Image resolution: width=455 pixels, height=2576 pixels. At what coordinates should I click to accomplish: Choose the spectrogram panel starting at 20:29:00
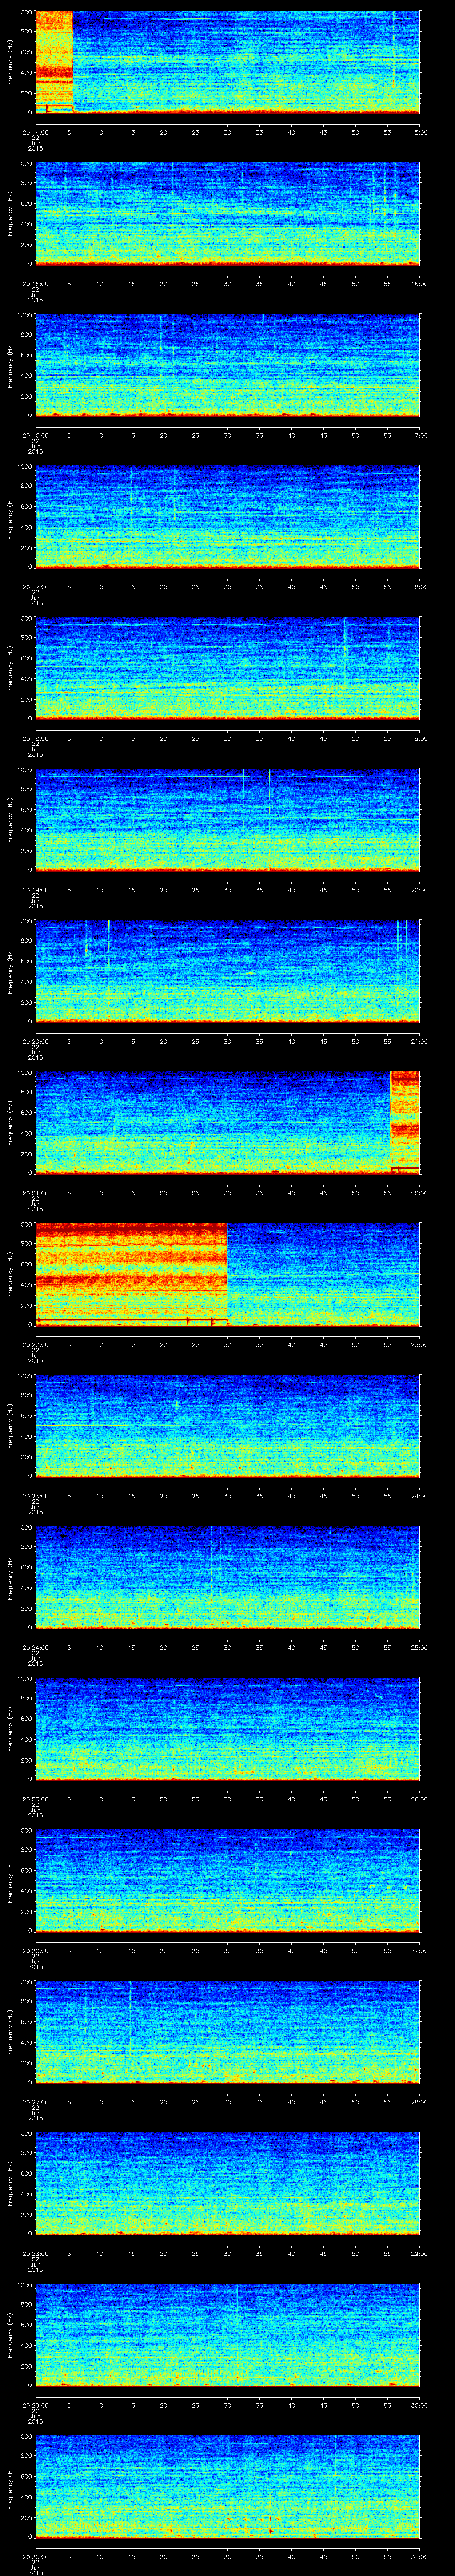click(227, 2334)
